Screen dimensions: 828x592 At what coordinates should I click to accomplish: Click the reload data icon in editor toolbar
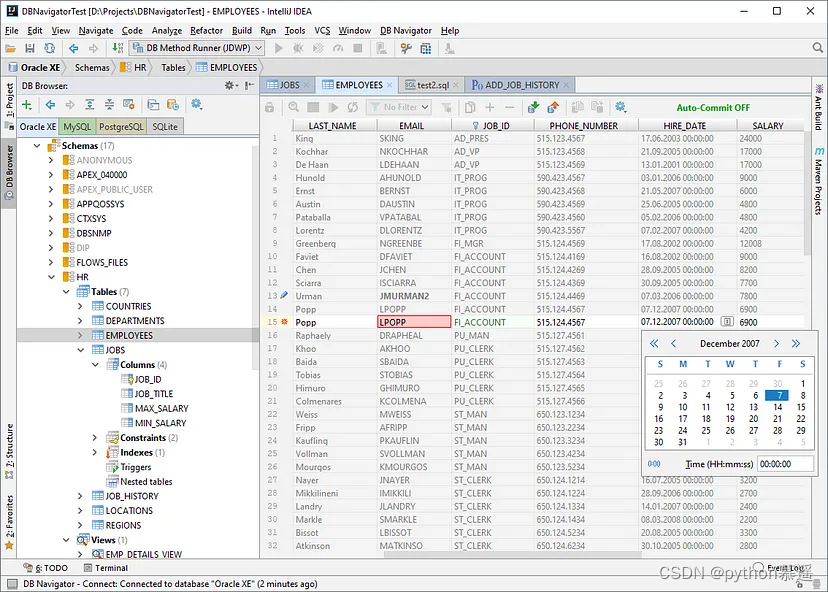(x=352, y=108)
